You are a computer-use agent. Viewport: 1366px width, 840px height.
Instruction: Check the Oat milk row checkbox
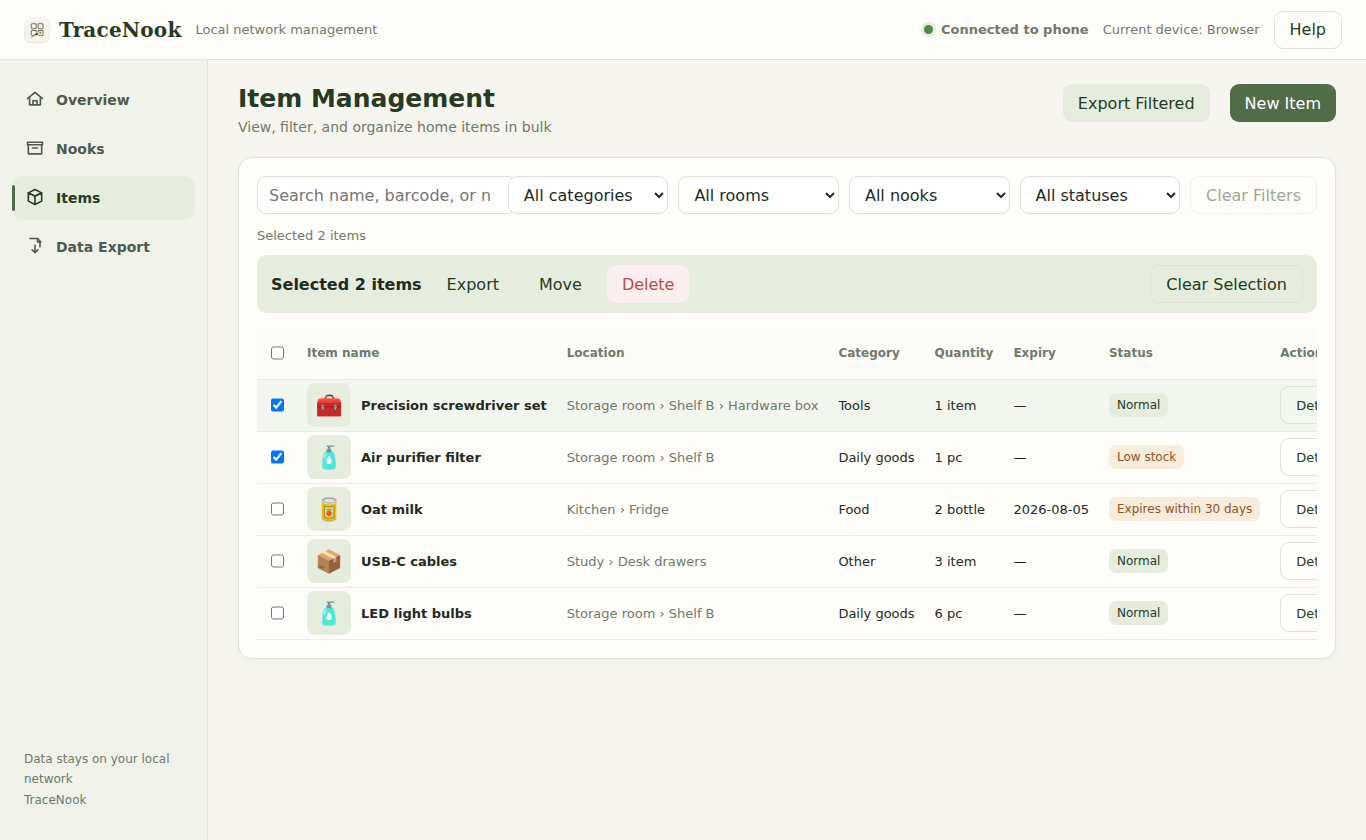[x=277, y=509]
